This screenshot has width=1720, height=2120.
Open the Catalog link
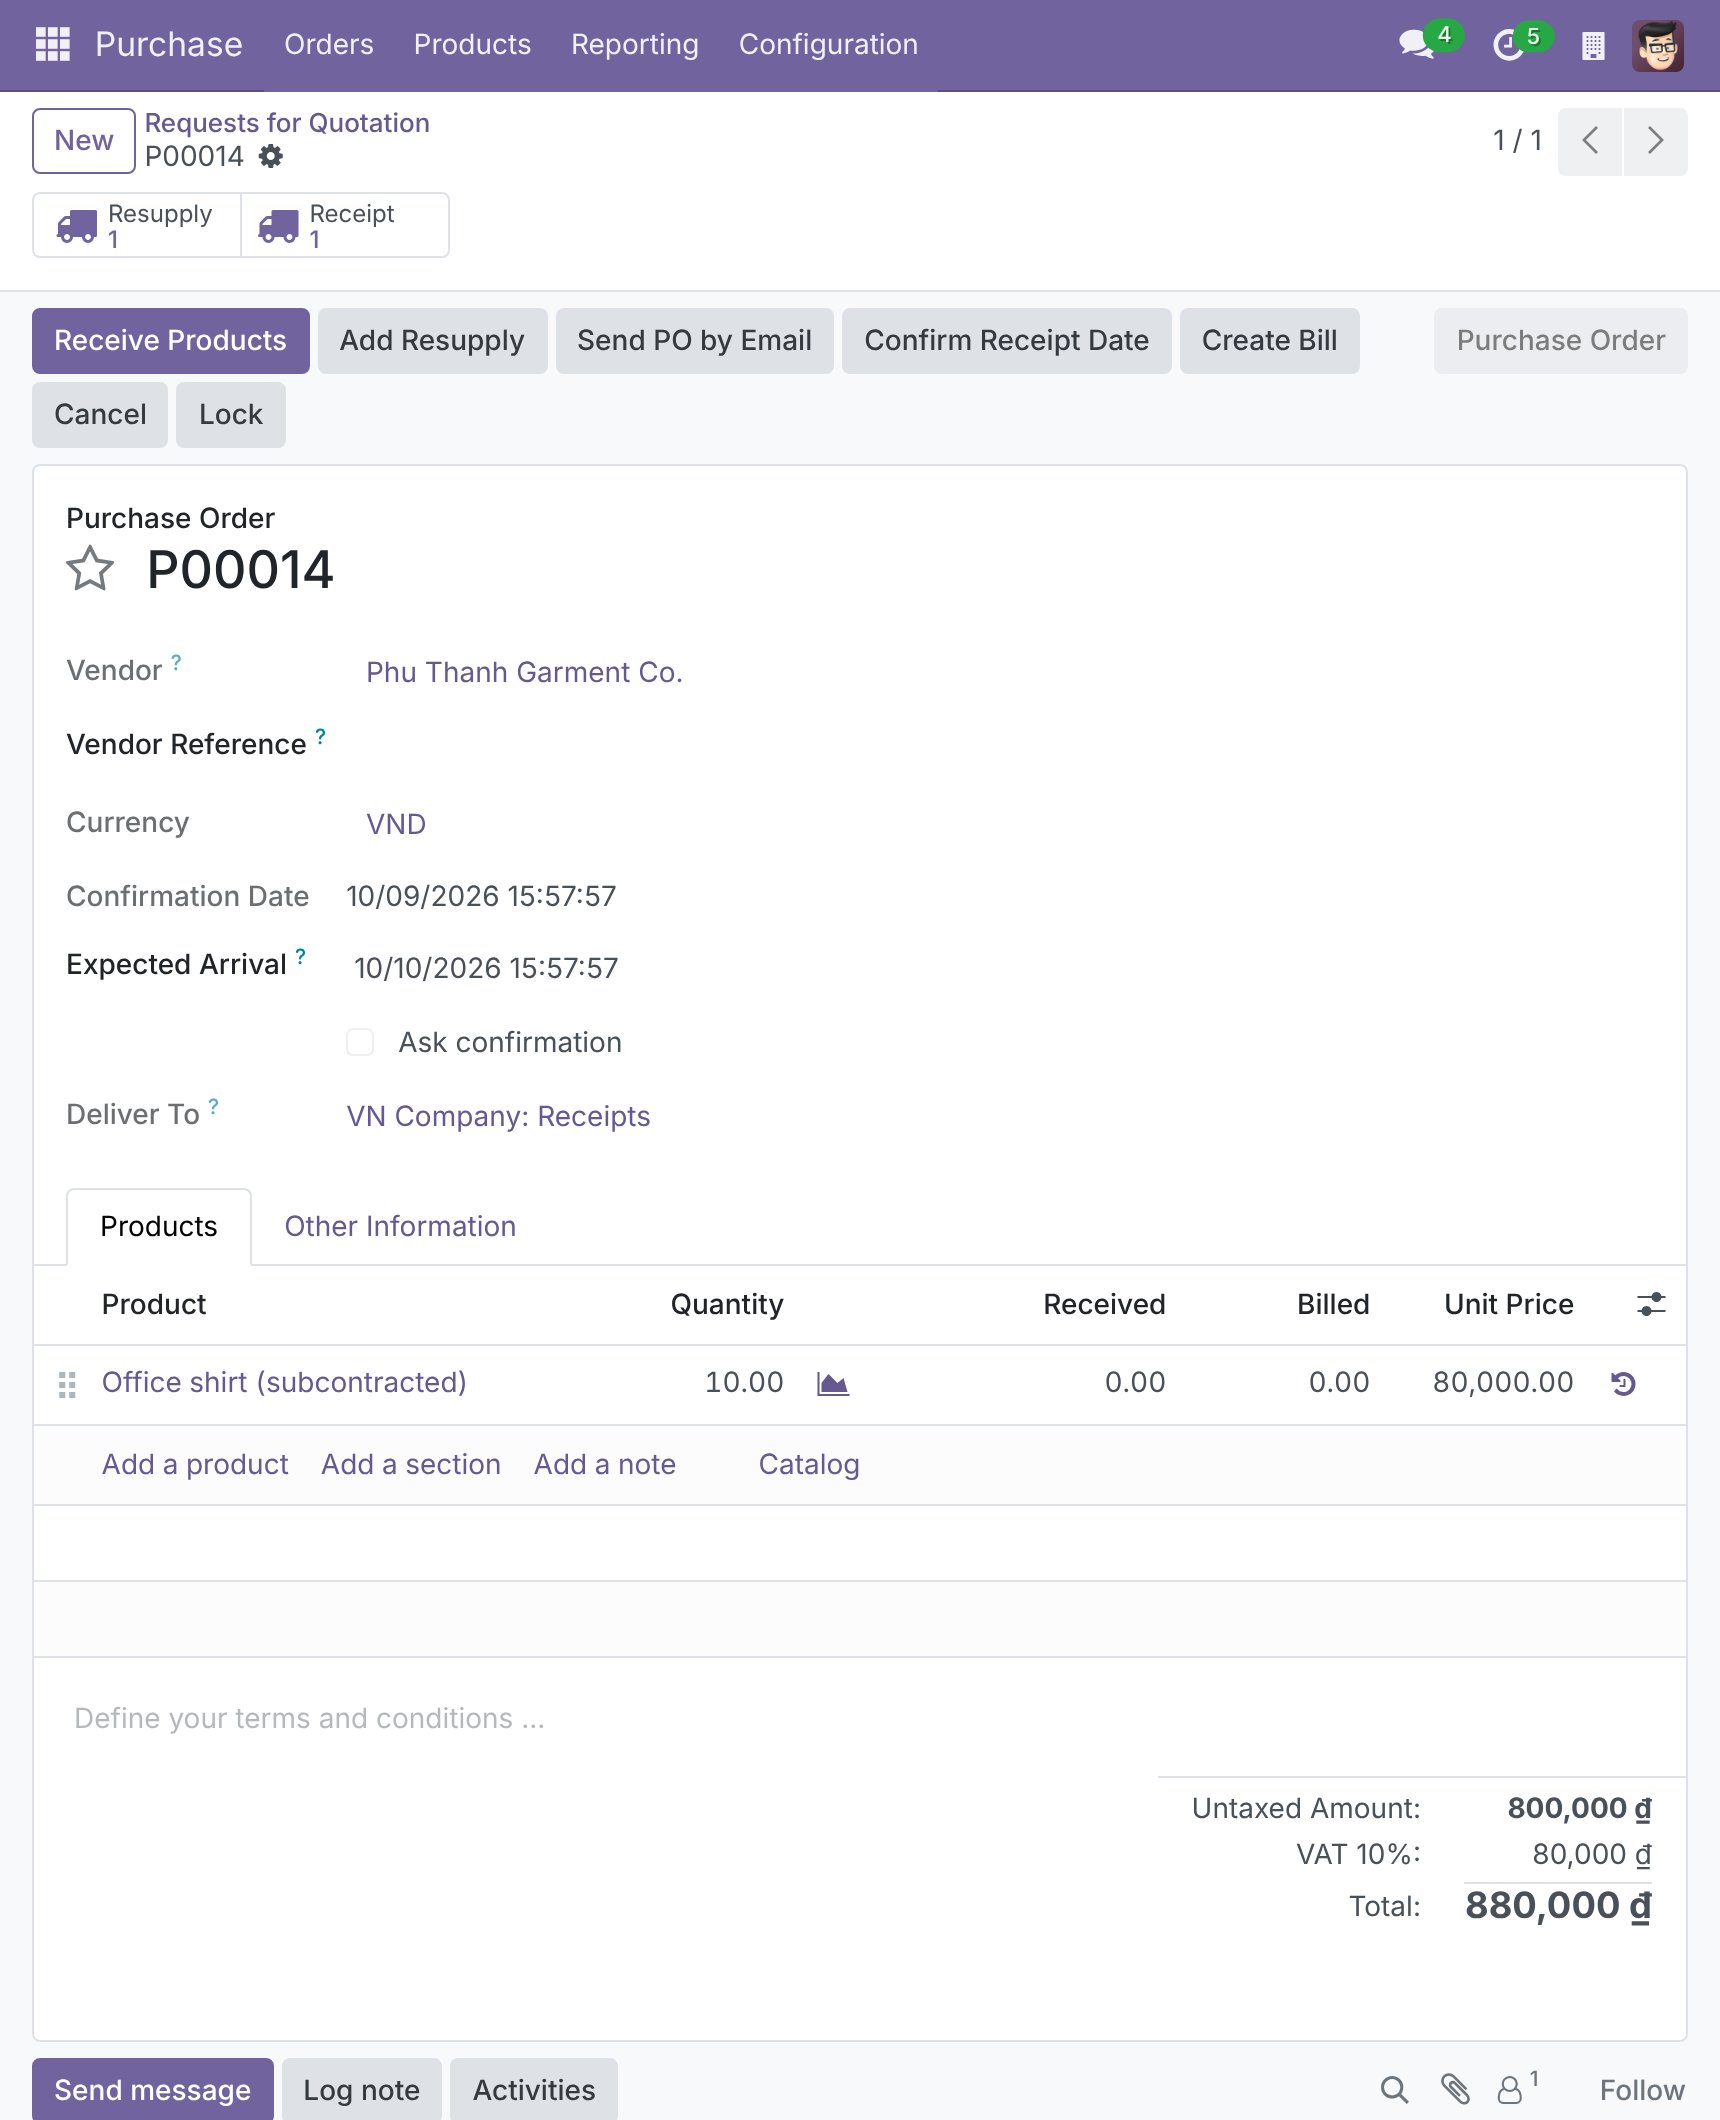(x=809, y=1465)
